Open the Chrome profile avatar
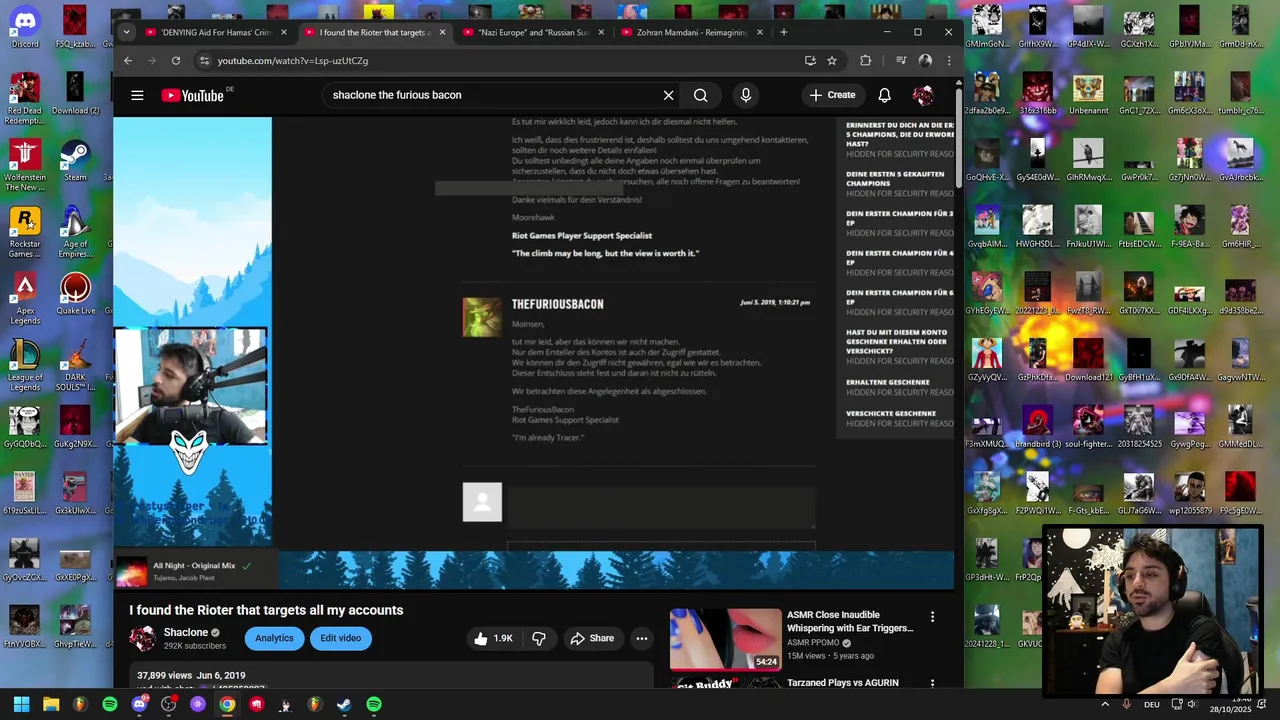Image resolution: width=1280 pixels, height=720 pixels. click(x=925, y=60)
